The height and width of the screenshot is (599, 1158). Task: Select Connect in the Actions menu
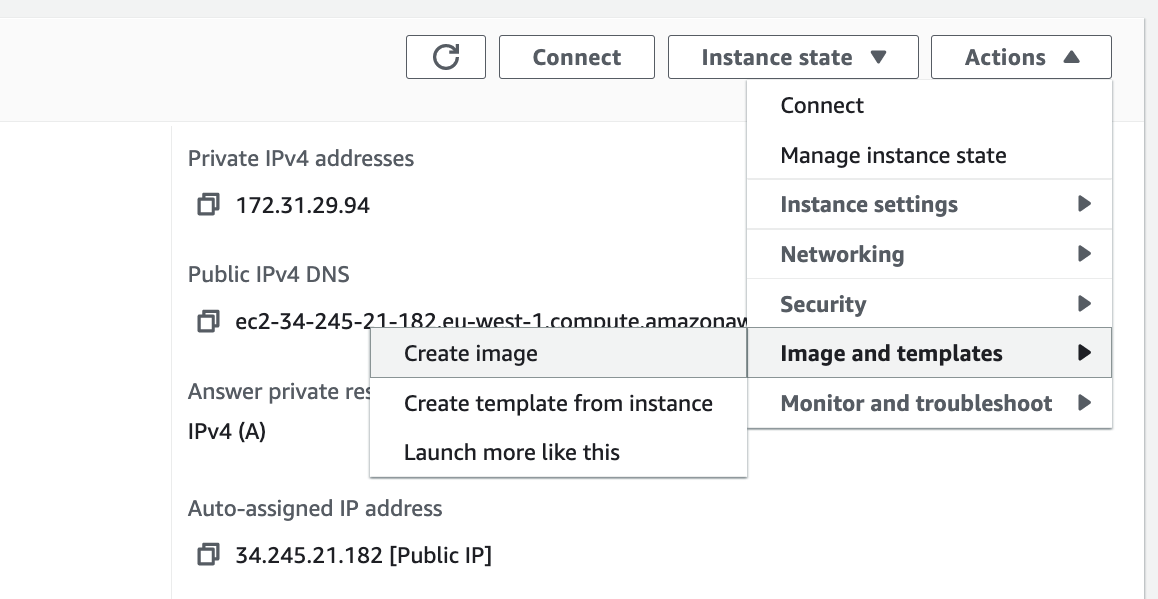pos(822,106)
